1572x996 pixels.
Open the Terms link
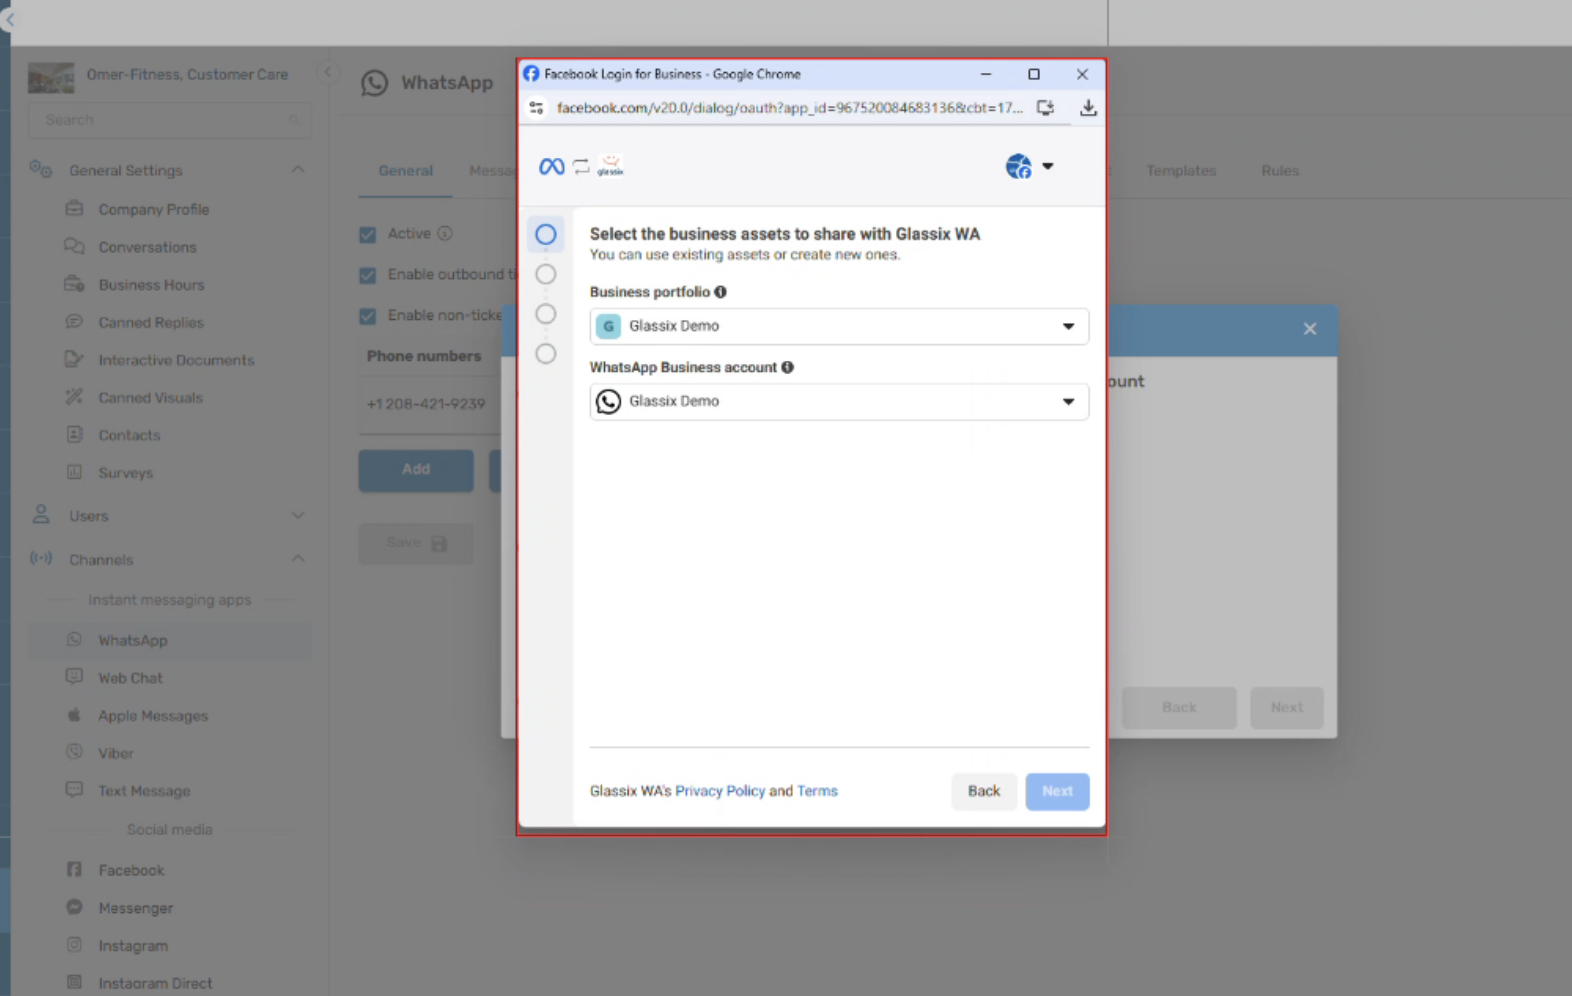point(817,791)
